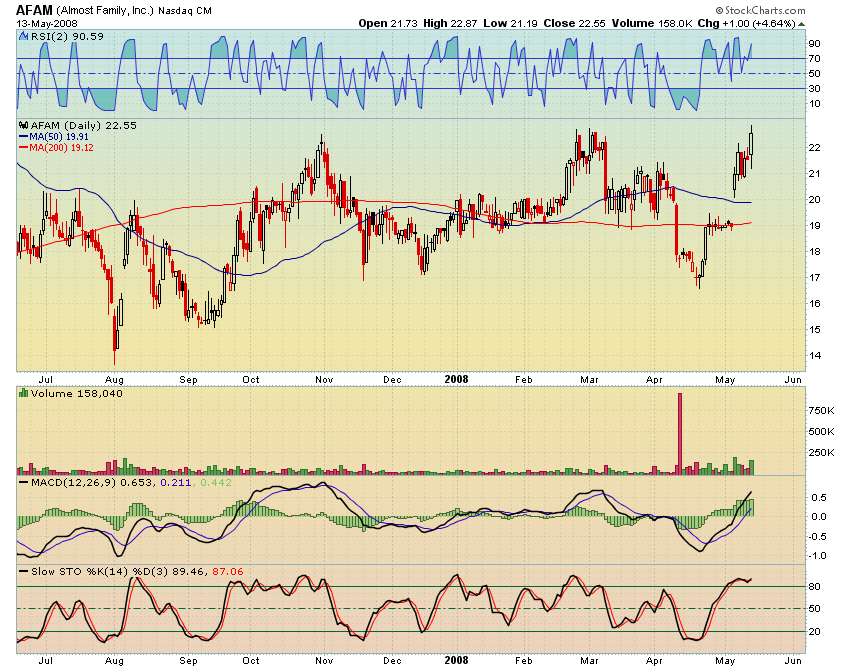
Task: Click the "-0.5" level on the MACD axis
Action: click(817, 536)
